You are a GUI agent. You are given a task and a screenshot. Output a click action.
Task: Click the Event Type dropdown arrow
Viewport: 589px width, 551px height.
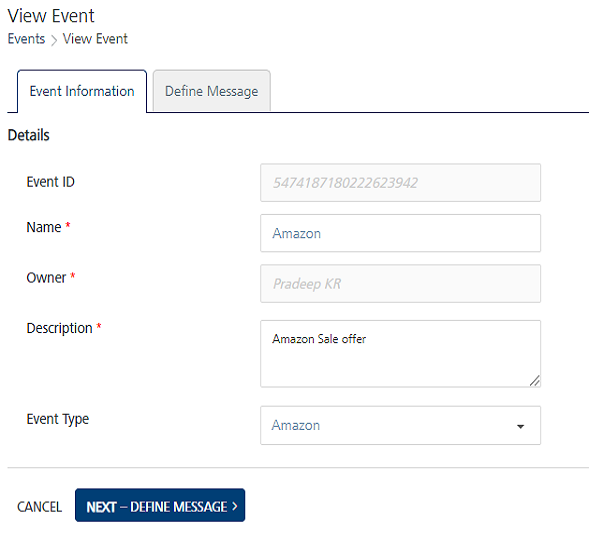coord(520,426)
